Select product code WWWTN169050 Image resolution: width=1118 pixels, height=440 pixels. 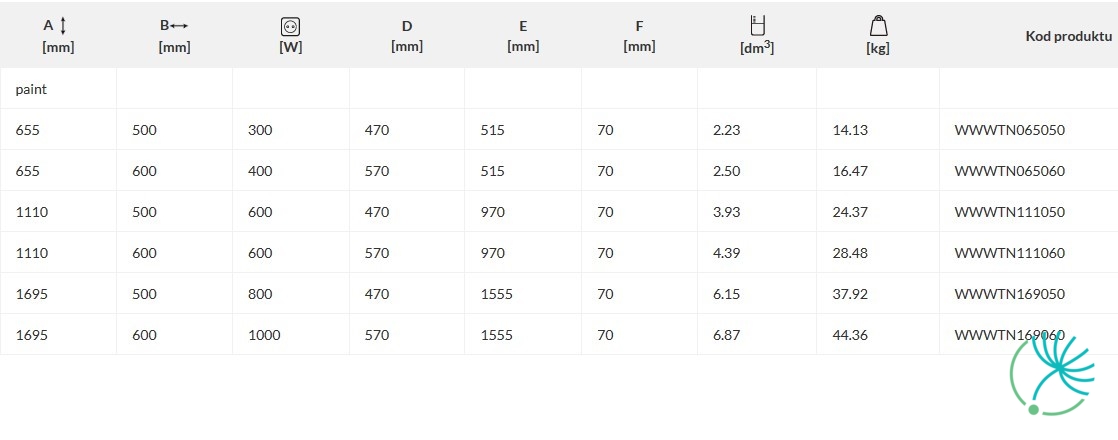(x=1010, y=294)
